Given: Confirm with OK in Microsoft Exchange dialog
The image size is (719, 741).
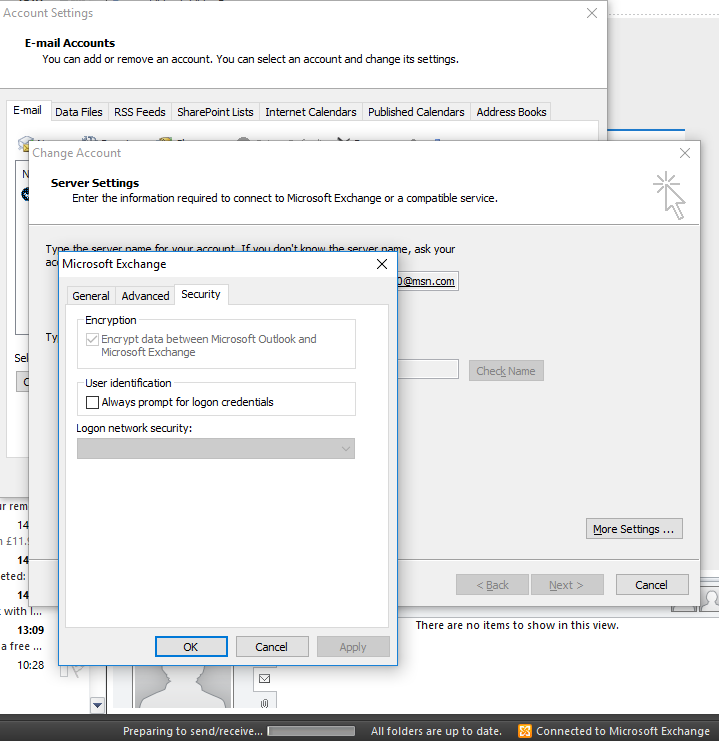Looking at the screenshot, I should coord(191,646).
